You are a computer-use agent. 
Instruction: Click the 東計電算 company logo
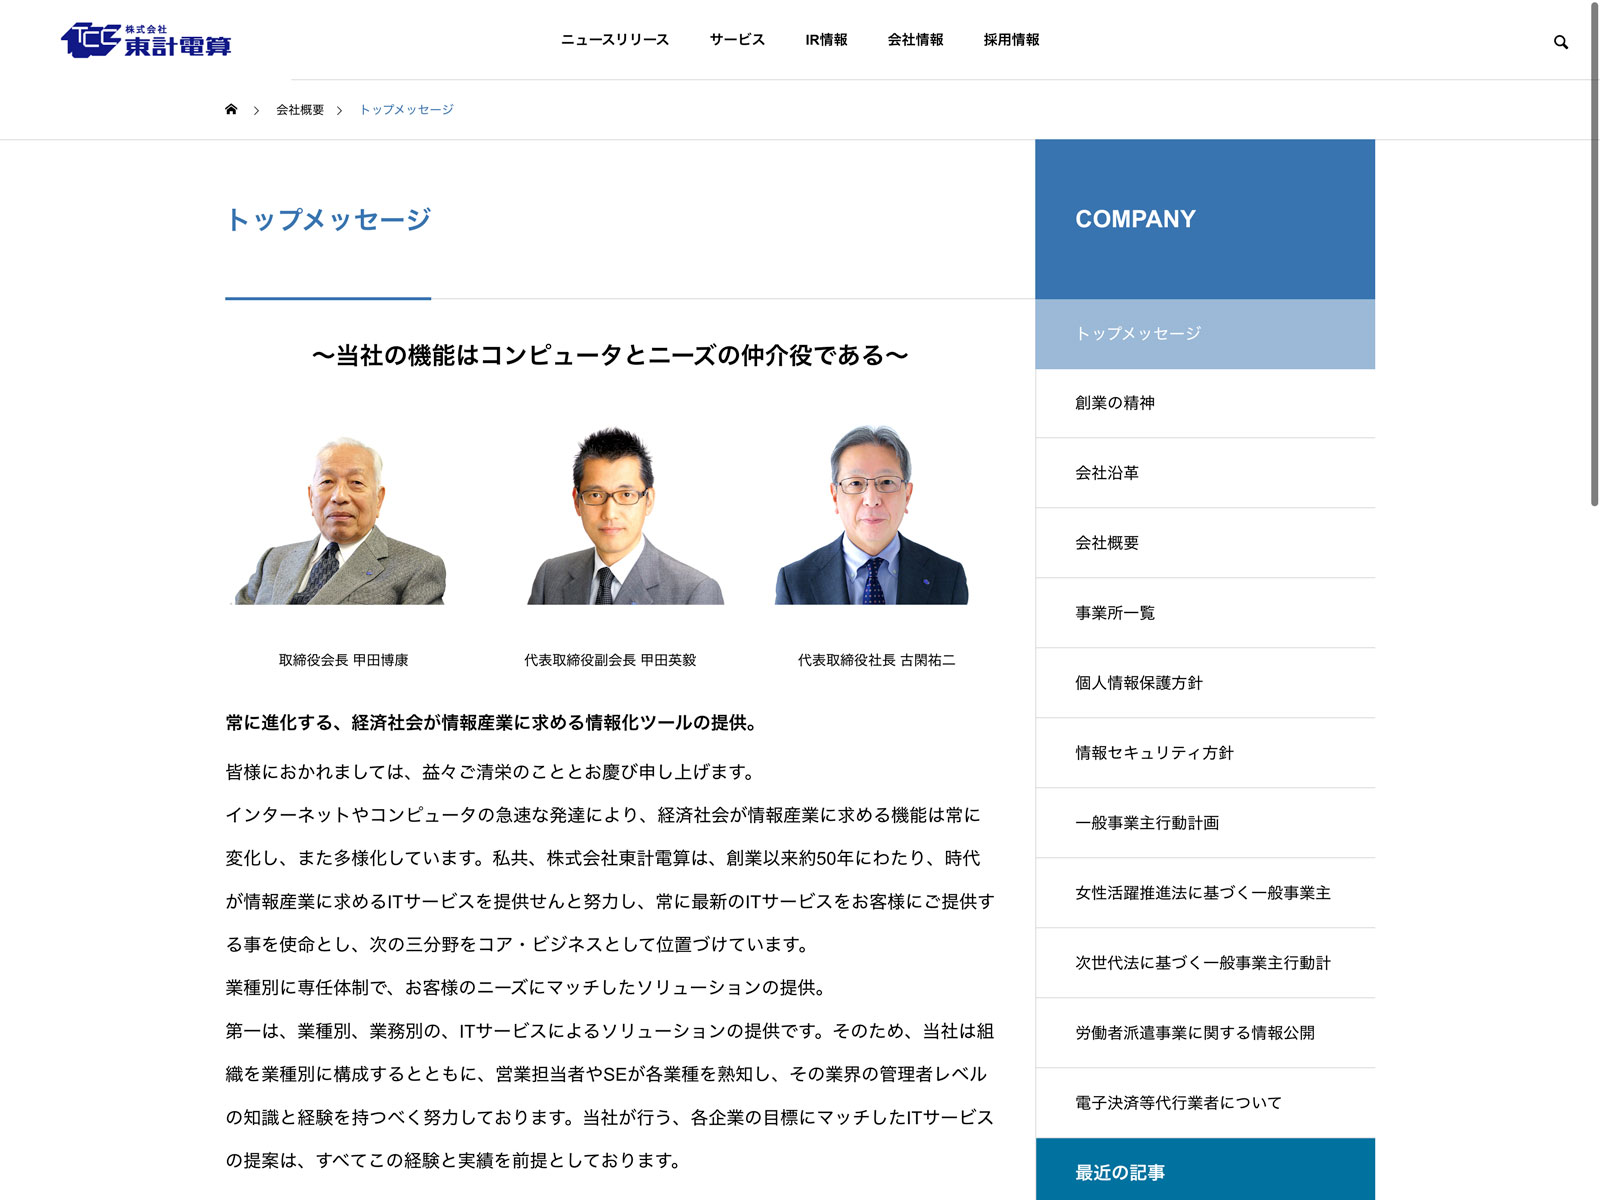146,40
